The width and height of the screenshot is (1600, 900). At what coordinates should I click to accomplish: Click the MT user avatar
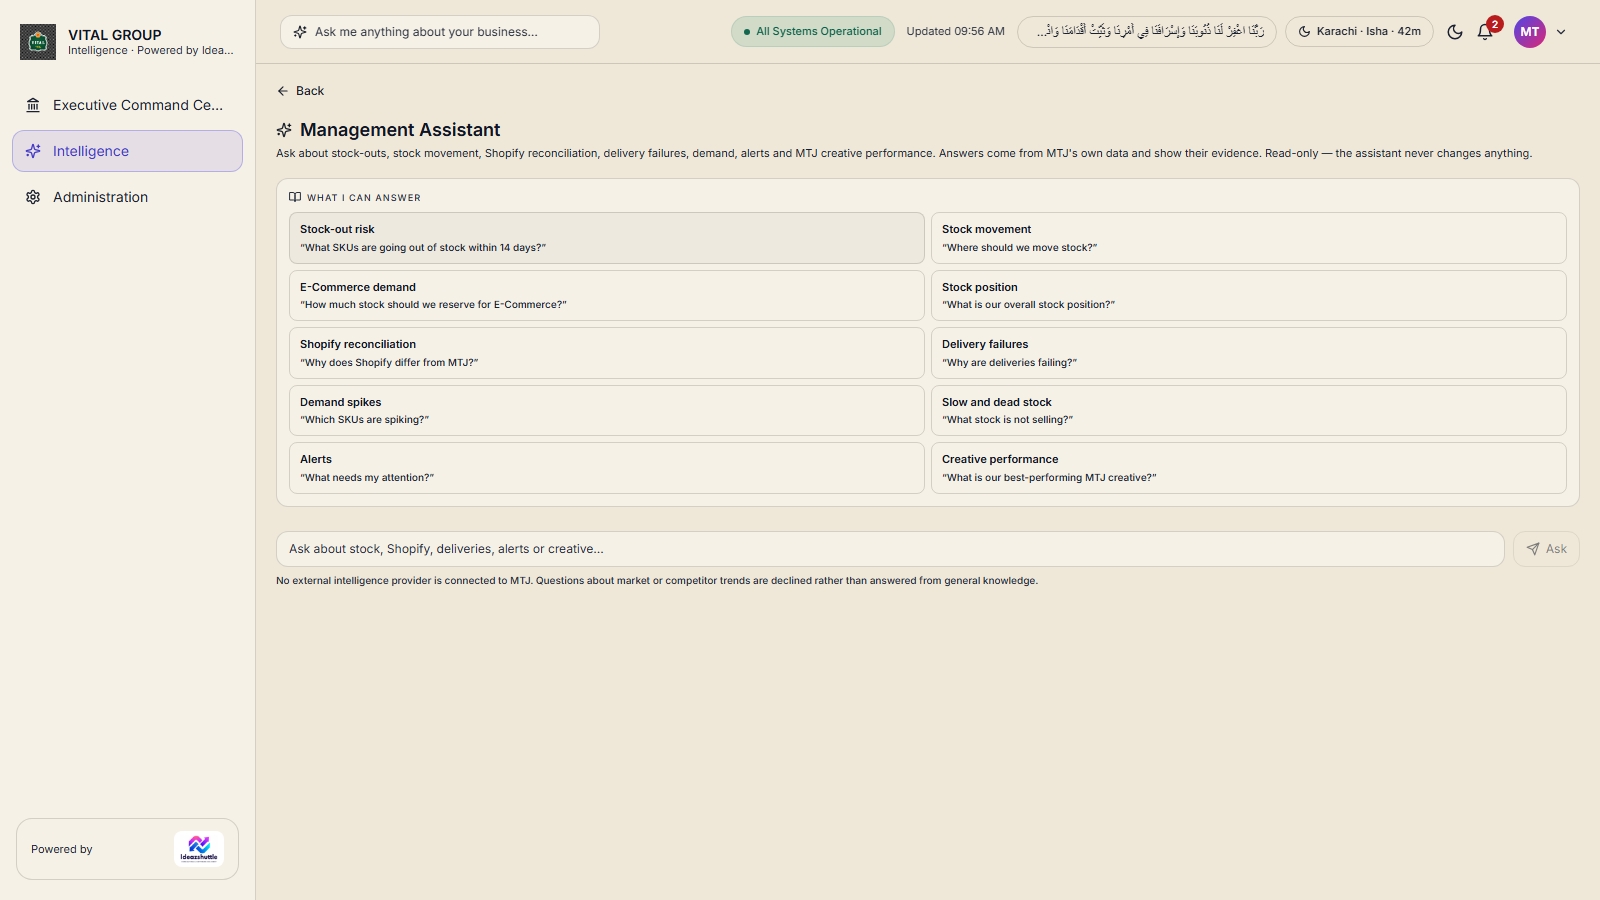pyautogui.click(x=1529, y=32)
